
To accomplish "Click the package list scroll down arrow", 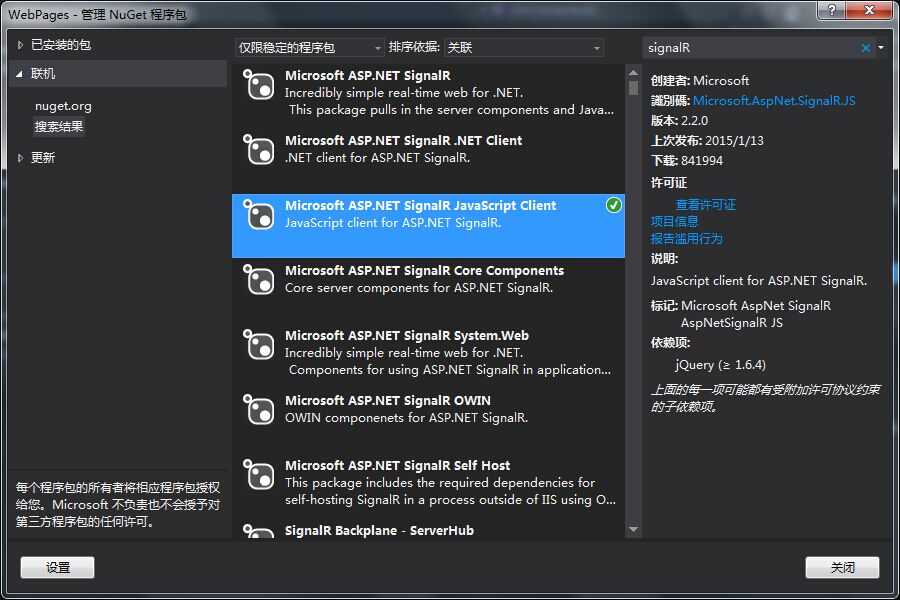I will click(633, 529).
